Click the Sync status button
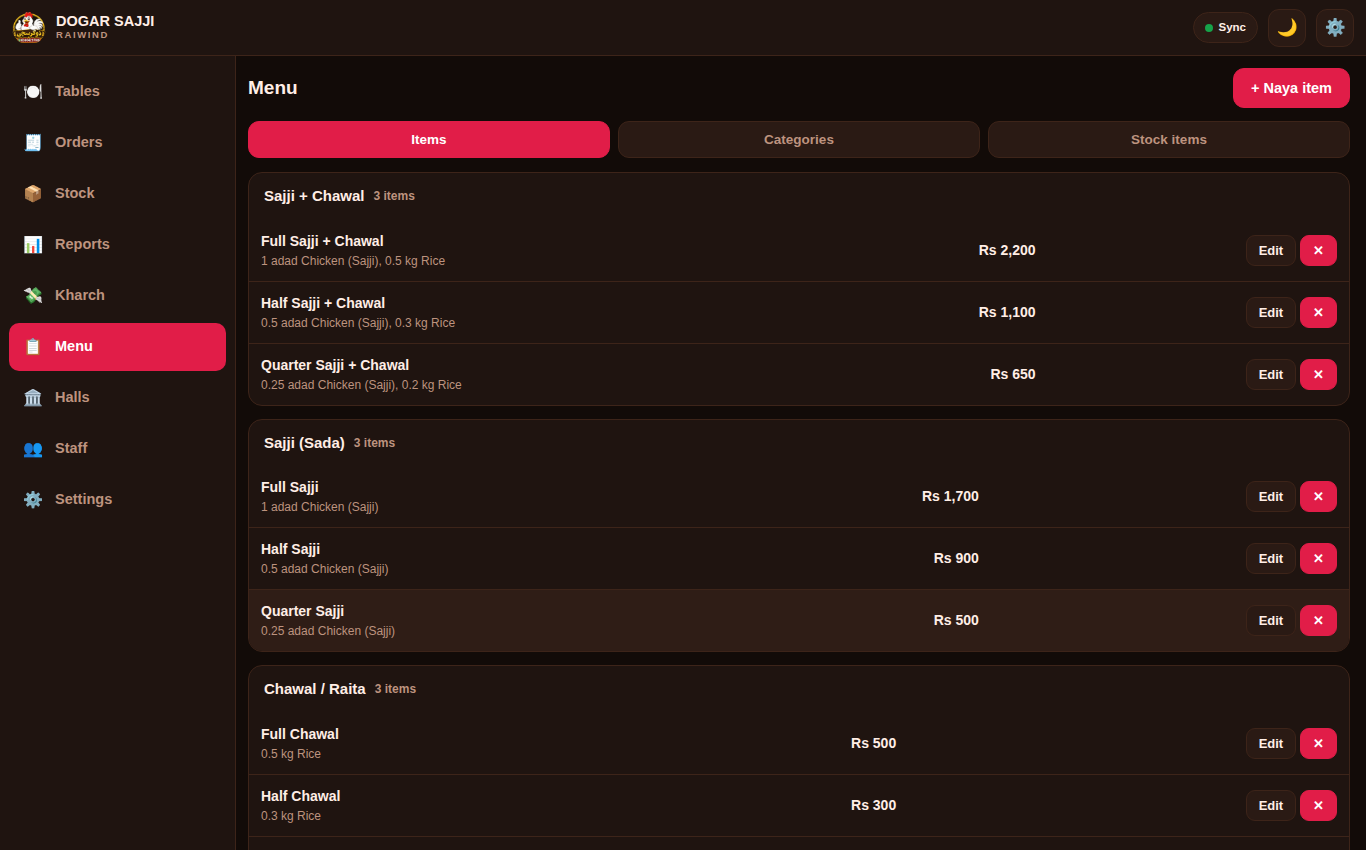The width and height of the screenshot is (1366, 850). (1225, 28)
